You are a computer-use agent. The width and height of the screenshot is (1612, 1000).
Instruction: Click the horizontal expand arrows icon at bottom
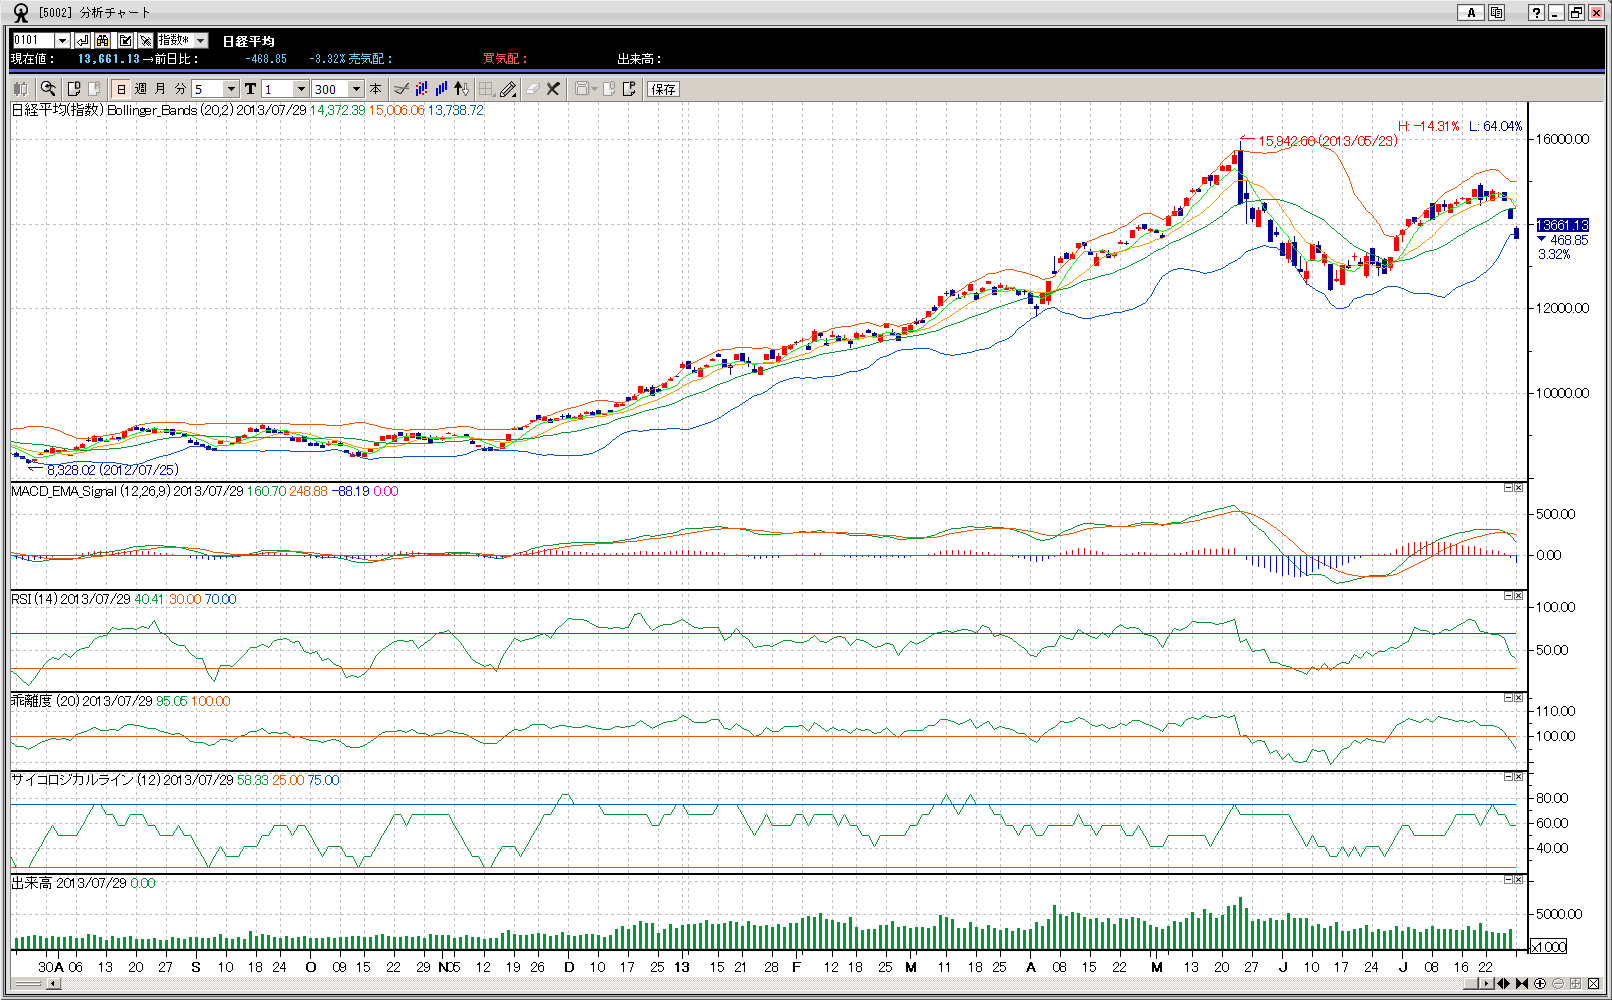tap(1503, 984)
